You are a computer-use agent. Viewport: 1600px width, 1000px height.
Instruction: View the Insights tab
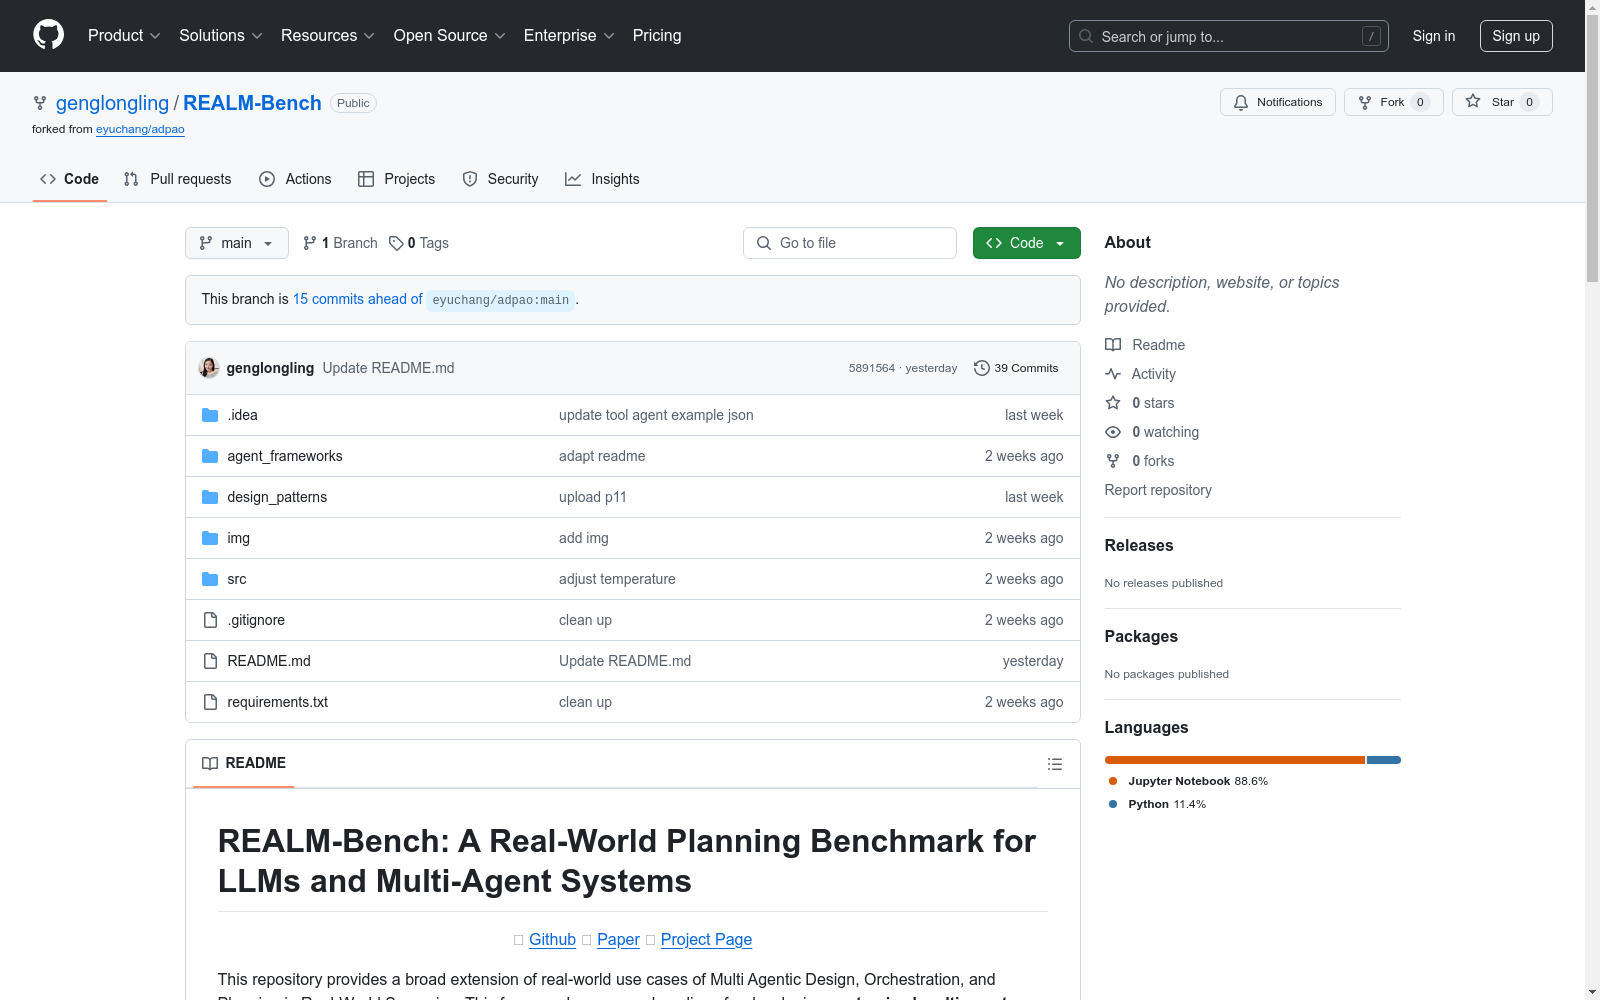coord(602,179)
